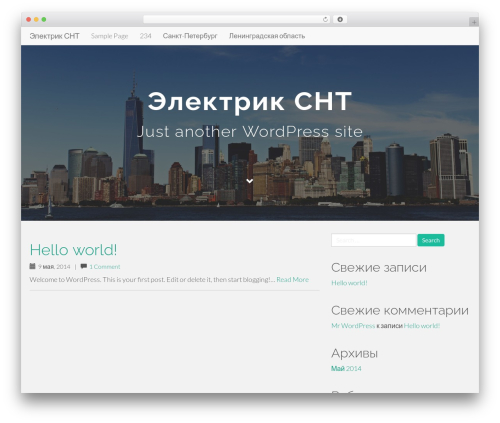Click the browser address bar

[237, 20]
